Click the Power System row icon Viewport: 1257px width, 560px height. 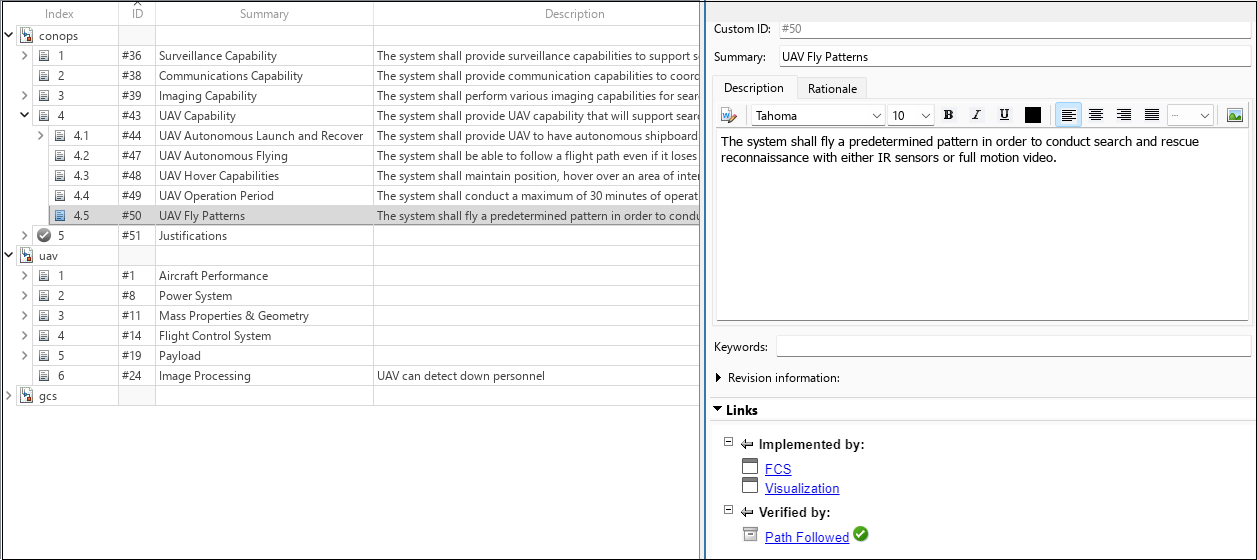(x=44, y=296)
